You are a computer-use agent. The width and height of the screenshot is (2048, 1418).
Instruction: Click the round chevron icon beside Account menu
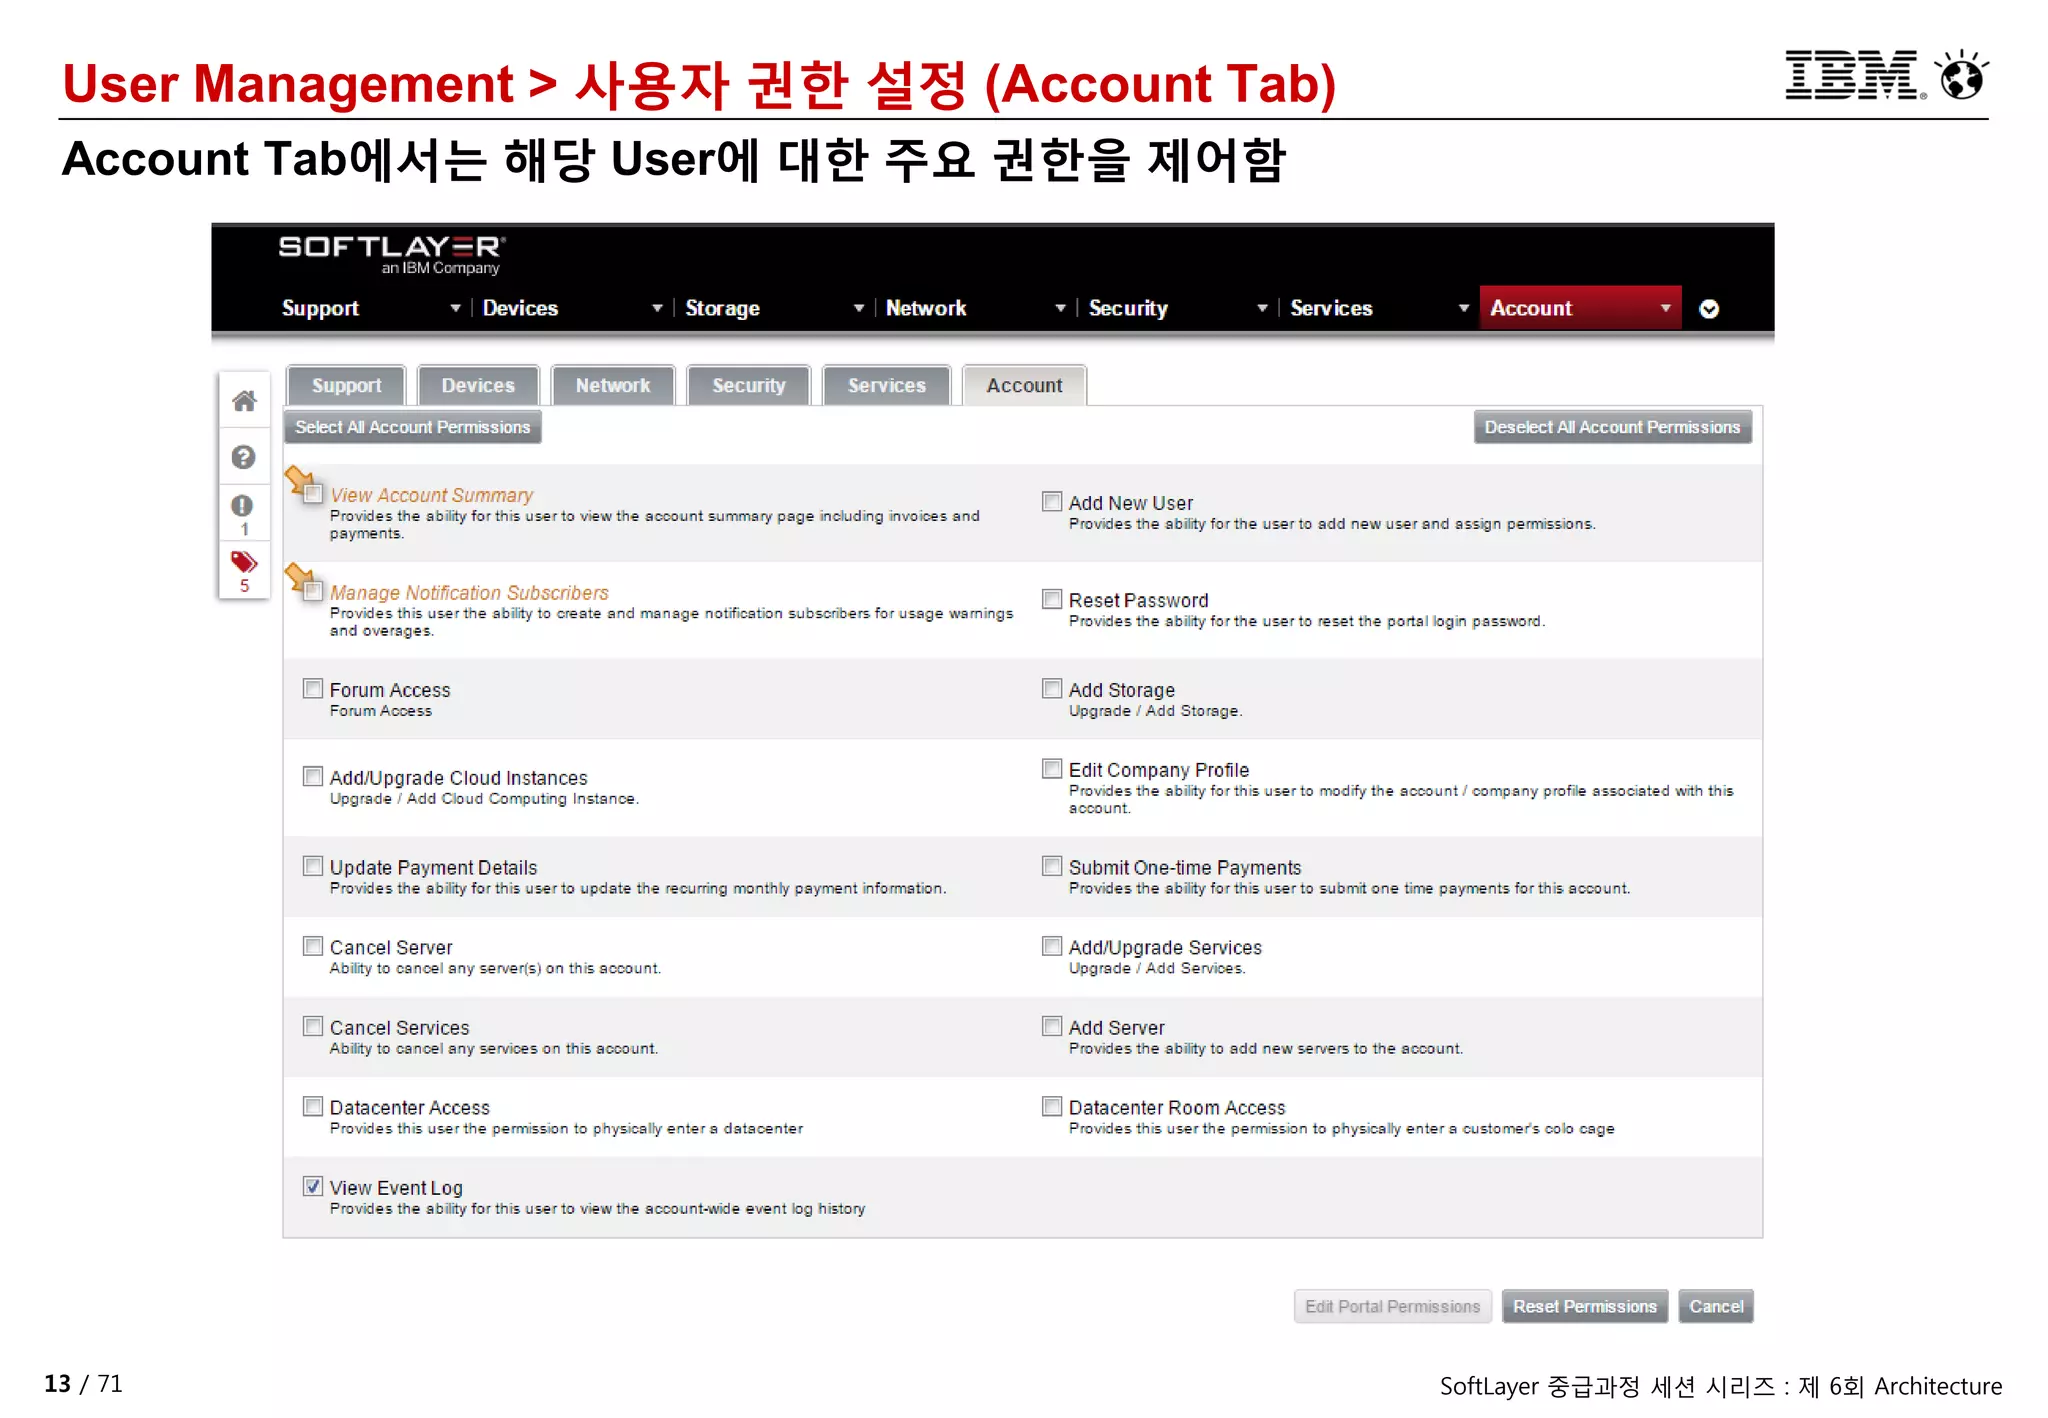[x=1709, y=309]
